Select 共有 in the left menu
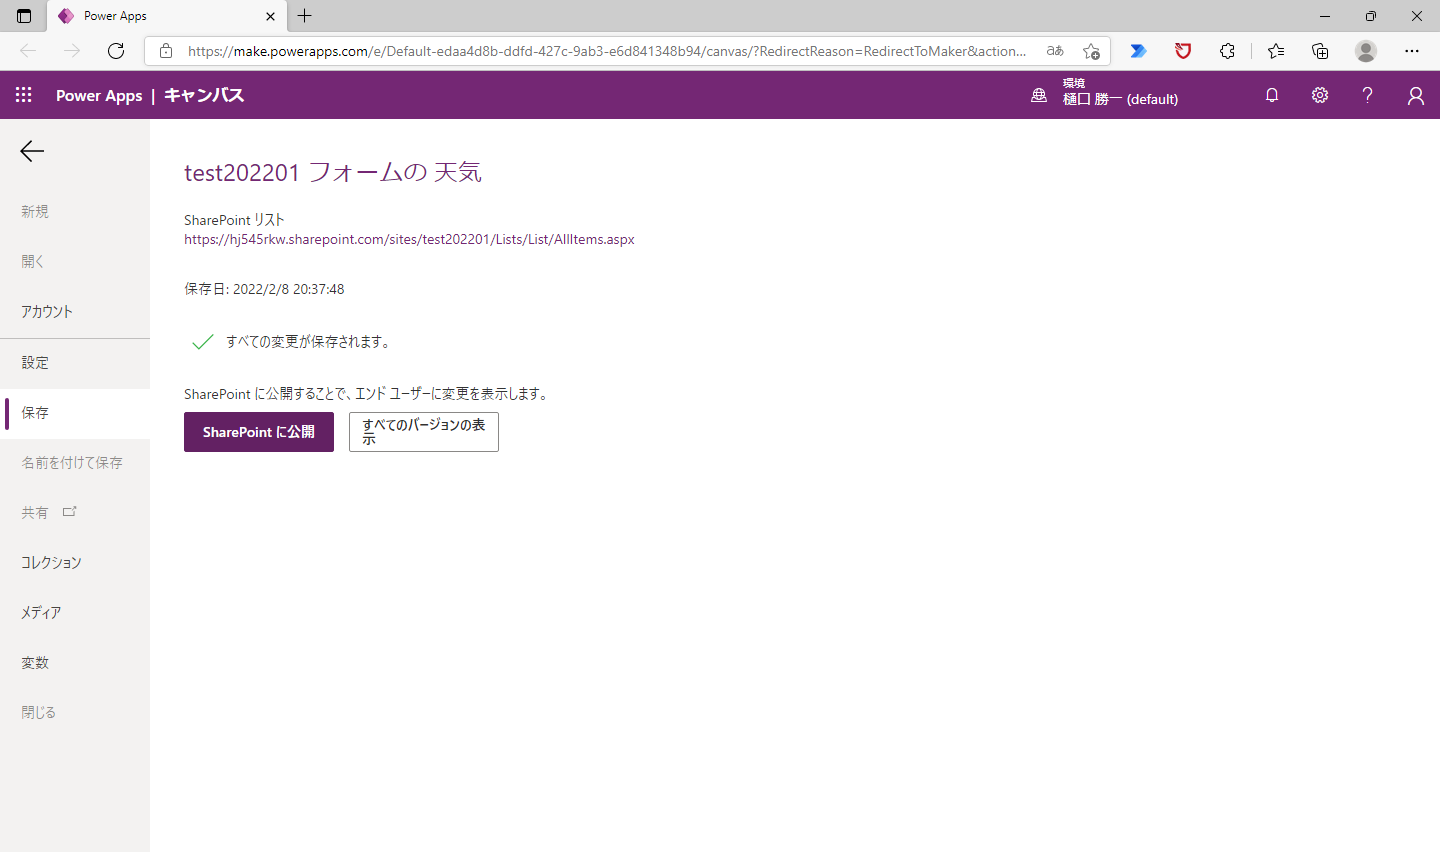 point(75,513)
